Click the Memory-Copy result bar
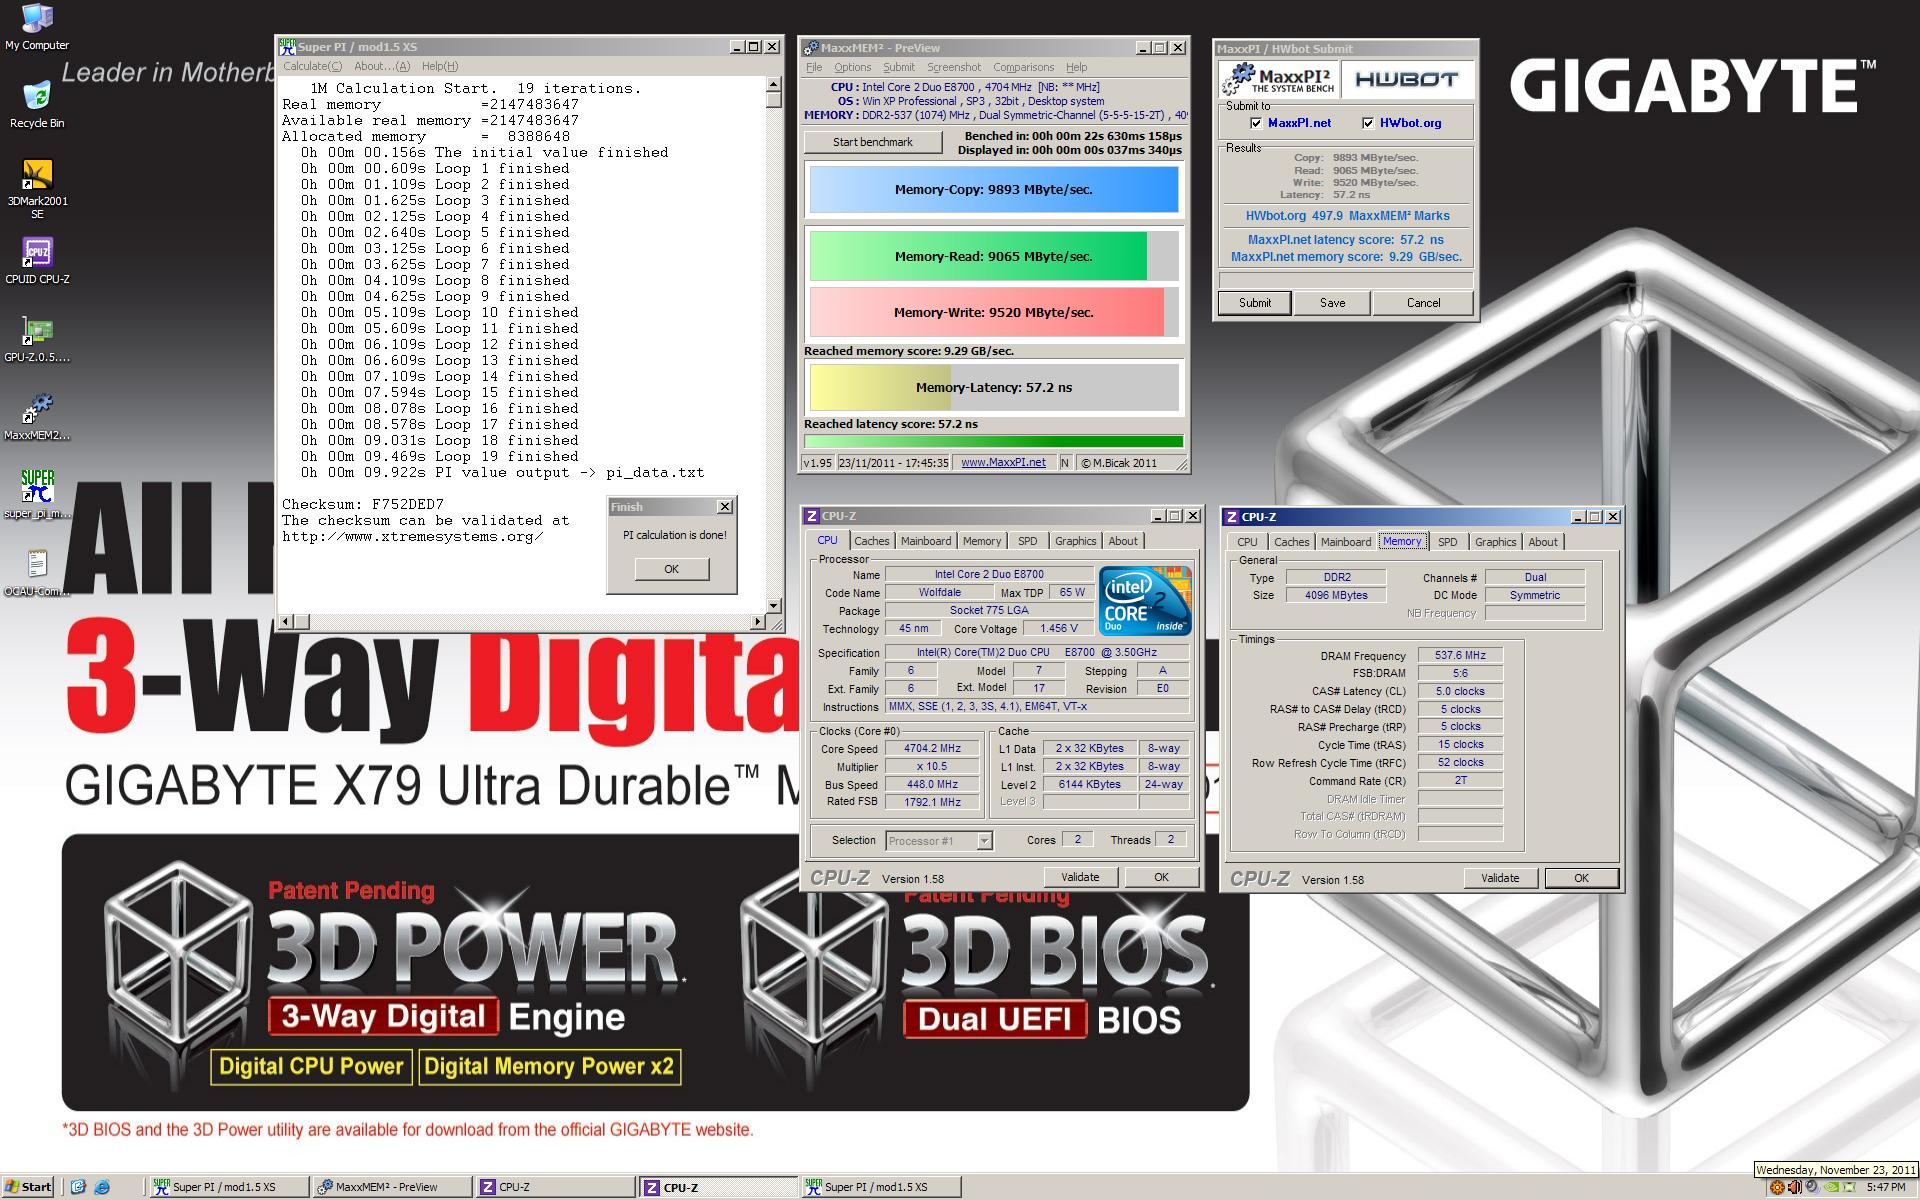This screenshot has height=1200, width=1920. pos(993,189)
